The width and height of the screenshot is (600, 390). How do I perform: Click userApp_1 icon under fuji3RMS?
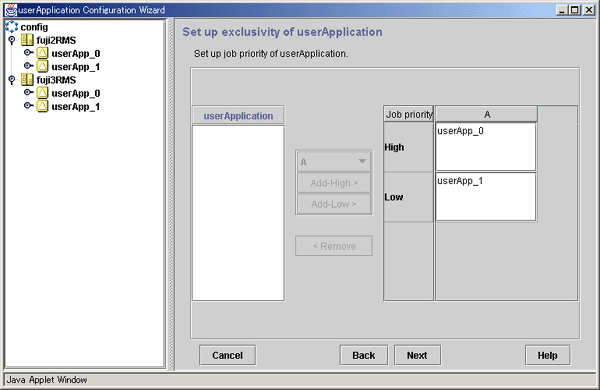(42, 106)
